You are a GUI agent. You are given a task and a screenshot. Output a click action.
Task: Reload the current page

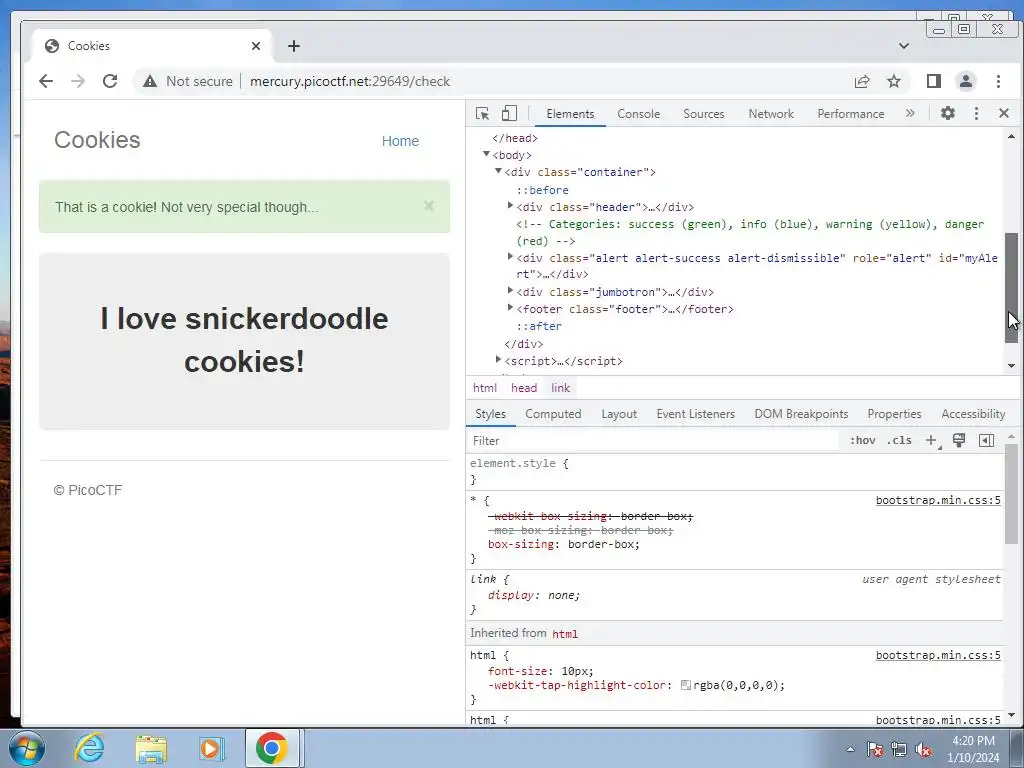click(110, 81)
